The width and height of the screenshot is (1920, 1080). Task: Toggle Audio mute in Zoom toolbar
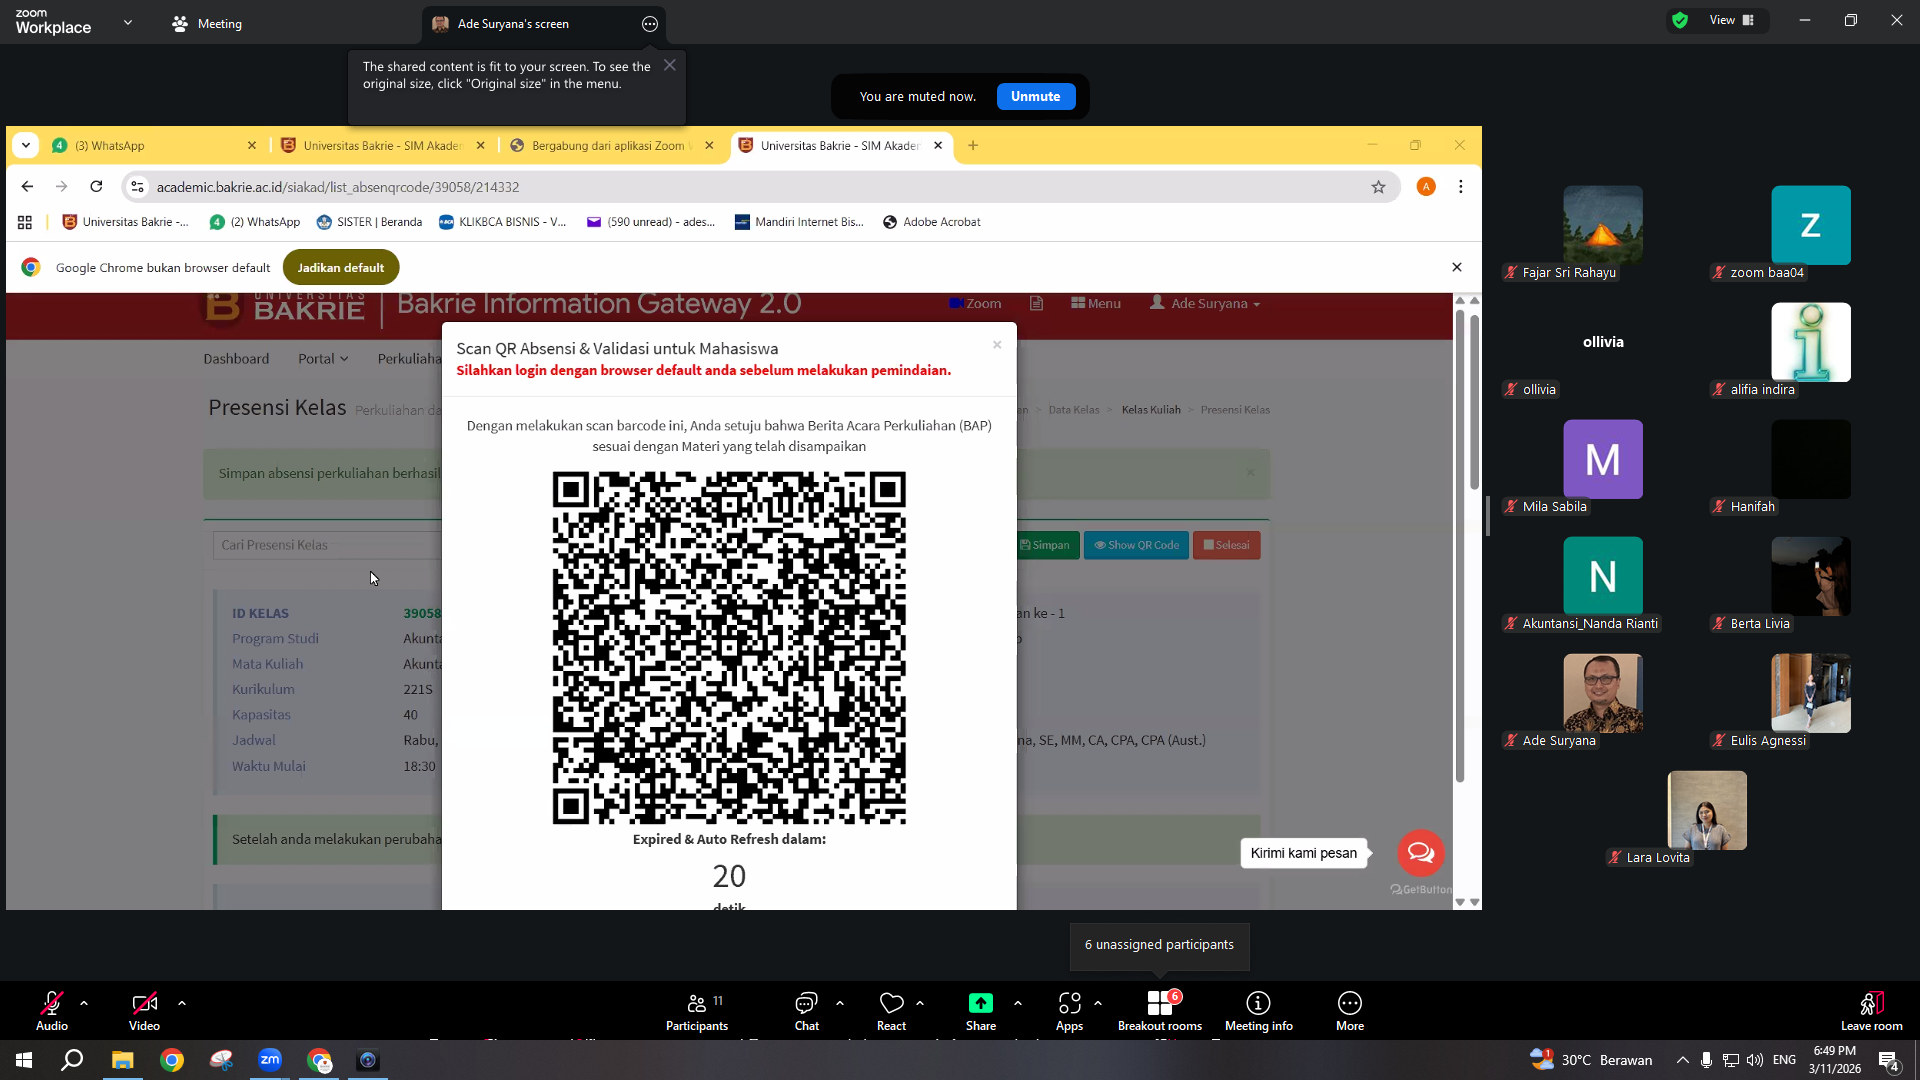coord(52,1011)
